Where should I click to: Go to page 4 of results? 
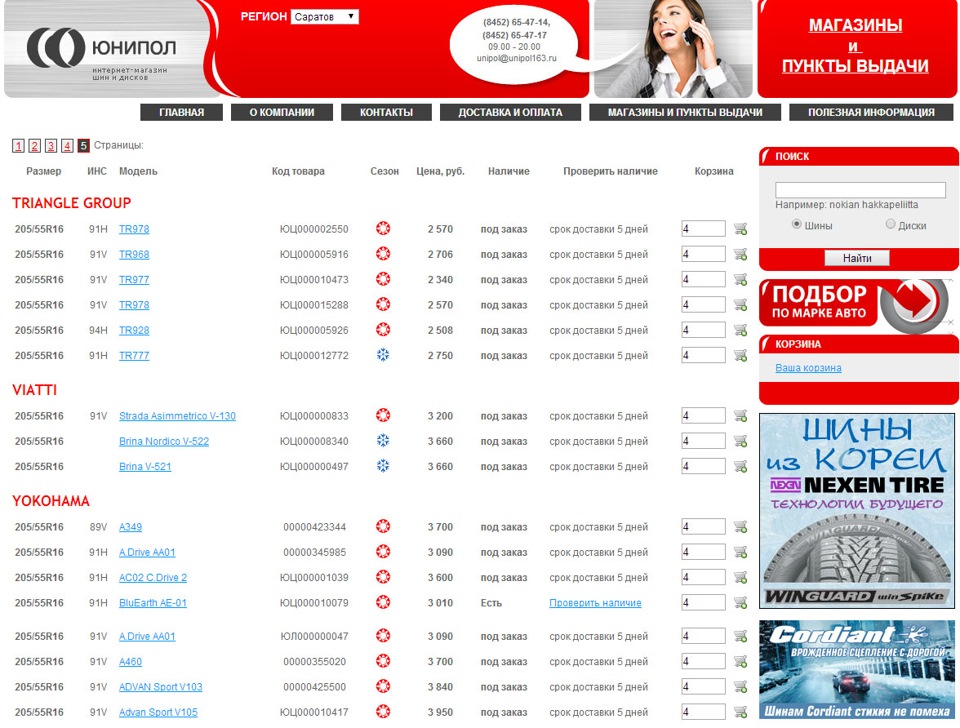[x=67, y=146]
